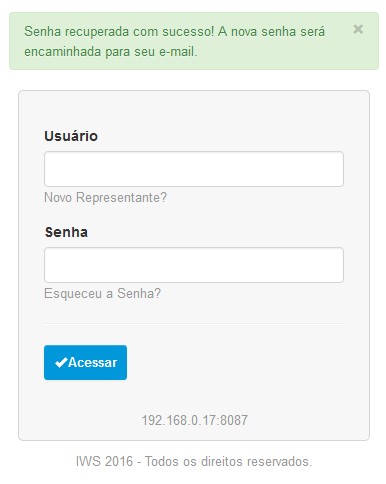Dismiss the green success alert
The width and height of the screenshot is (386, 484).
pyautogui.click(x=358, y=29)
